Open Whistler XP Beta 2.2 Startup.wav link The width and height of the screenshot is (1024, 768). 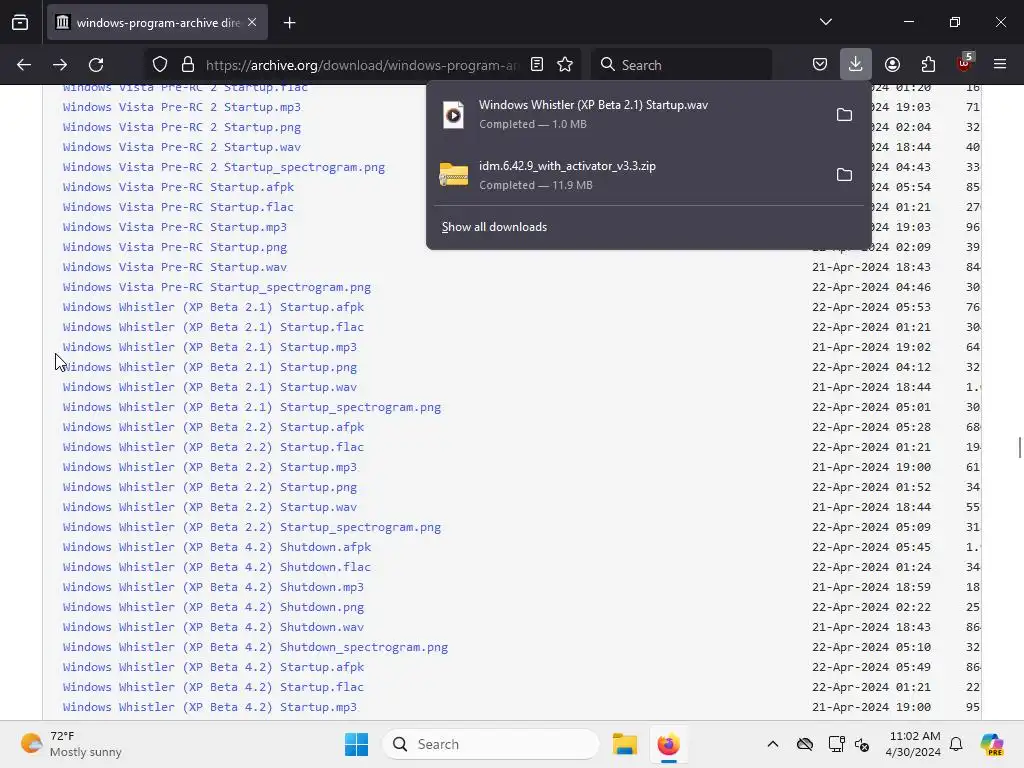[210, 507]
